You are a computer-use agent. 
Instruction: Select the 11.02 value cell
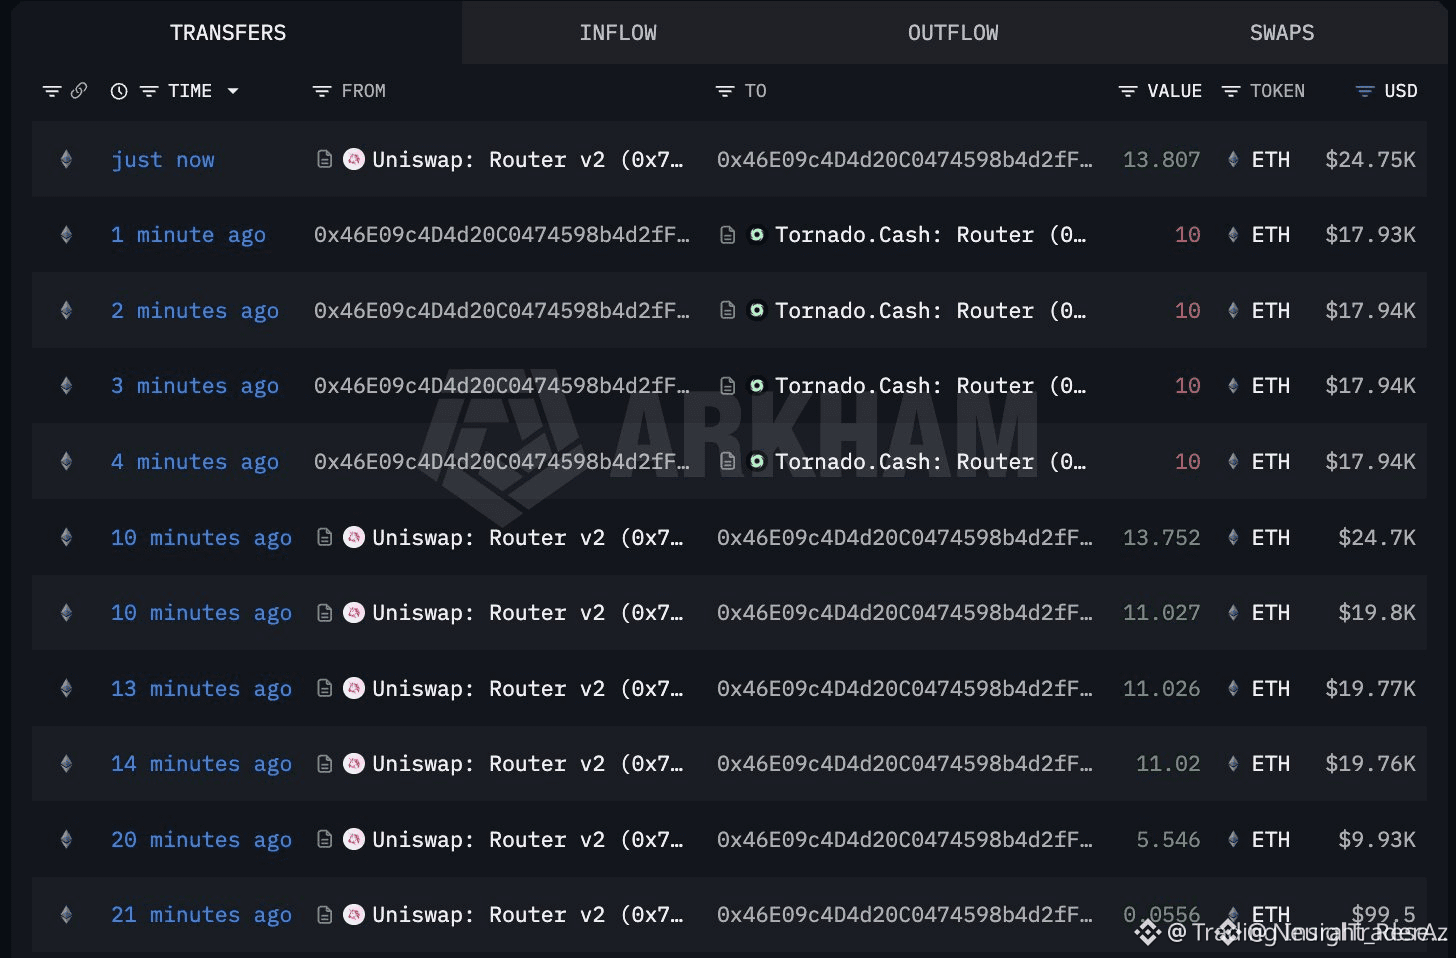pyautogui.click(x=1168, y=764)
